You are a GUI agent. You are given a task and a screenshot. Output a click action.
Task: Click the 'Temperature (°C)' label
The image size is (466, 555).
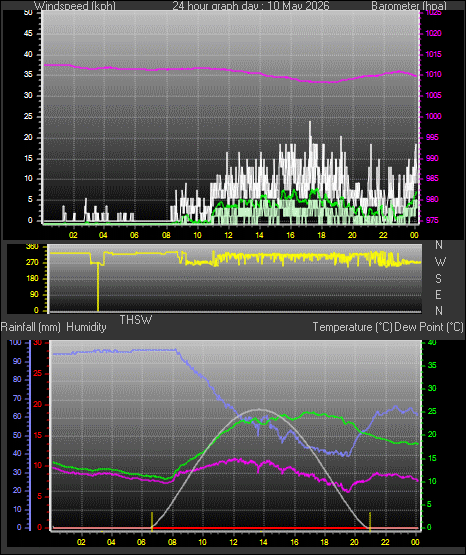(352, 327)
